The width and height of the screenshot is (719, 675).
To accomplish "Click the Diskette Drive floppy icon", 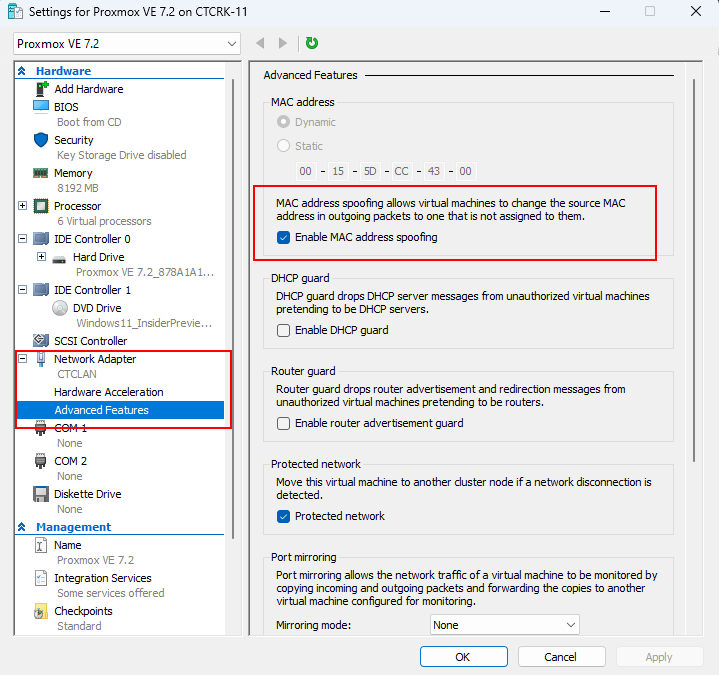I will coord(41,494).
